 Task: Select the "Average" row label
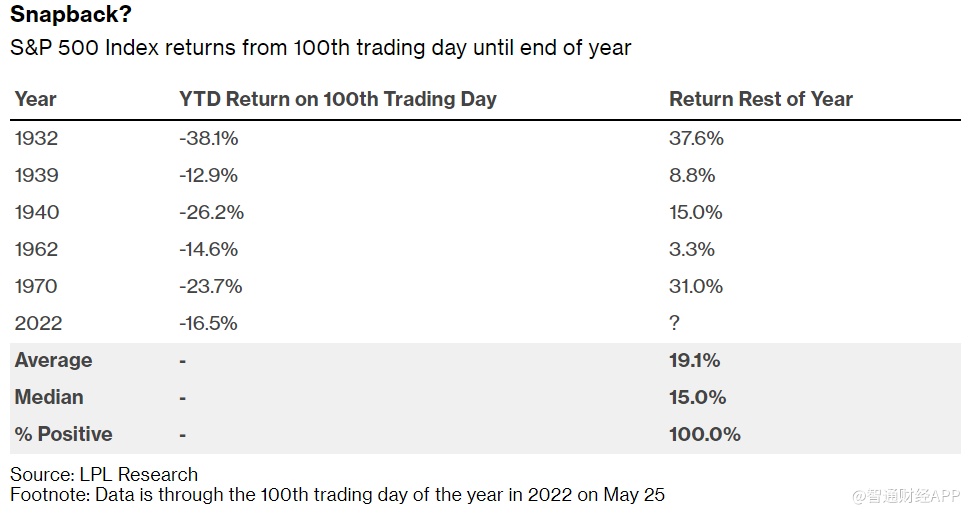click(x=53, y=360)
